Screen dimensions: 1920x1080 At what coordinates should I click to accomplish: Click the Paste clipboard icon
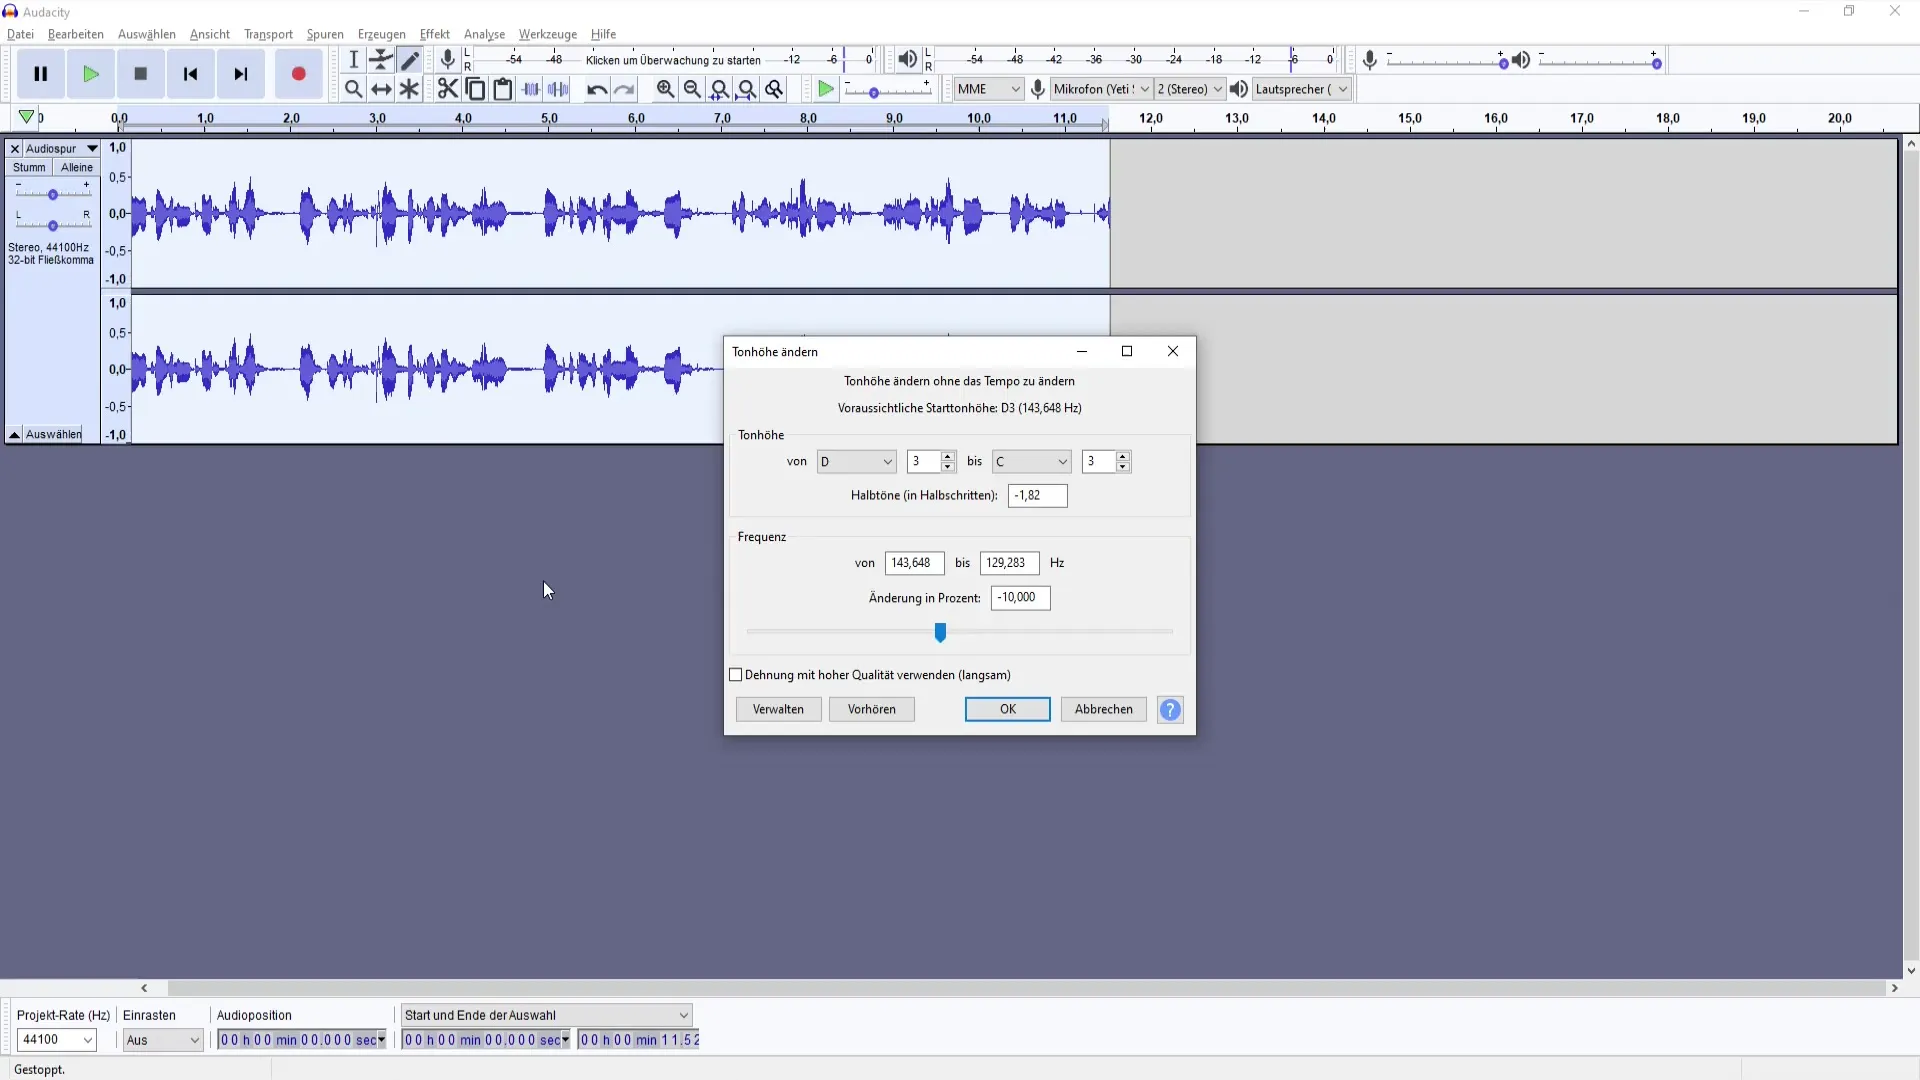click(x=503, y=89)
